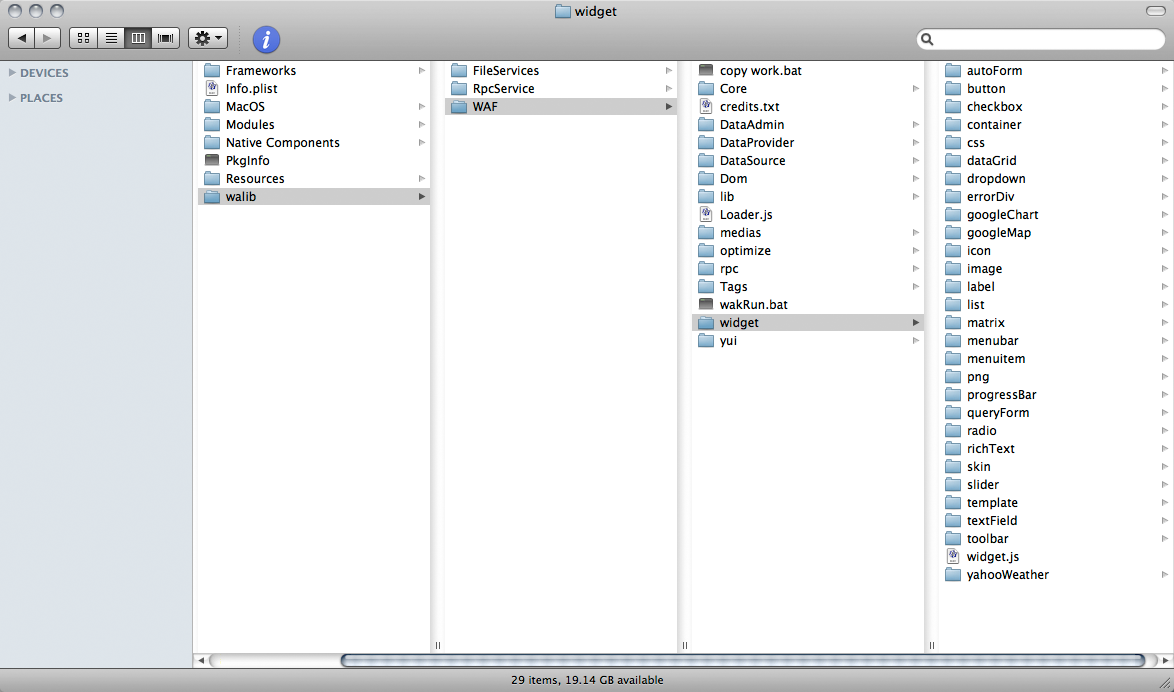Select the credits.txt file icon
This screenshot has height=692, width=1174.
pyautogui.click(x=706, y=107)
